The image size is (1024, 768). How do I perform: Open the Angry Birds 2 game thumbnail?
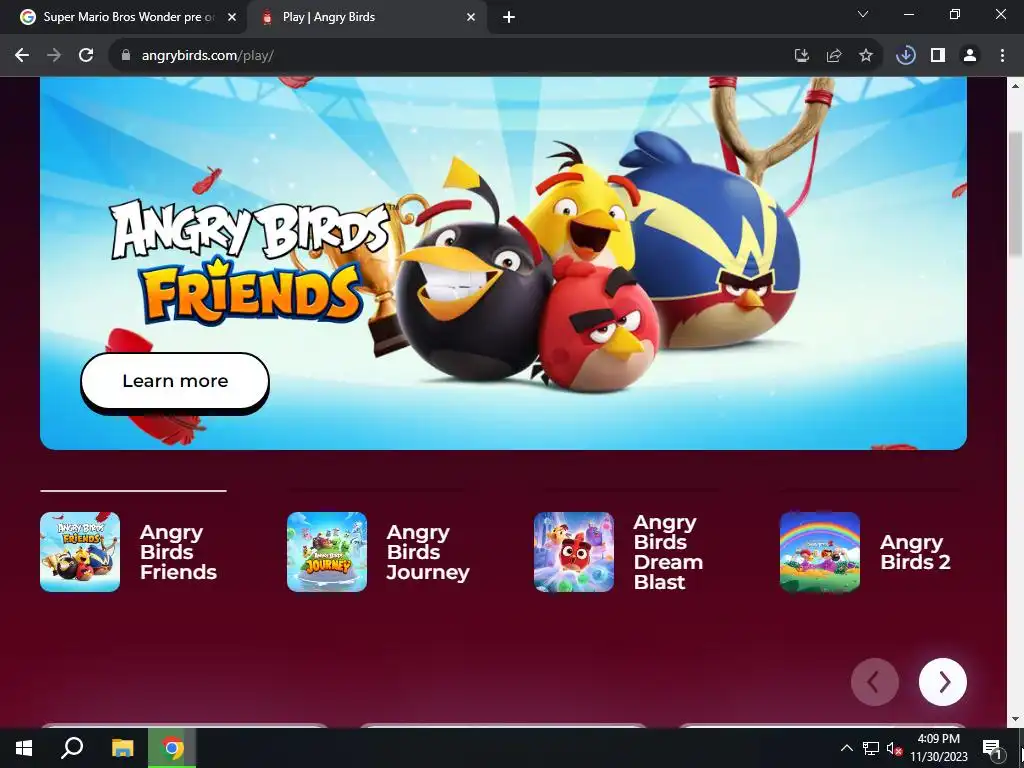point(820,552)
